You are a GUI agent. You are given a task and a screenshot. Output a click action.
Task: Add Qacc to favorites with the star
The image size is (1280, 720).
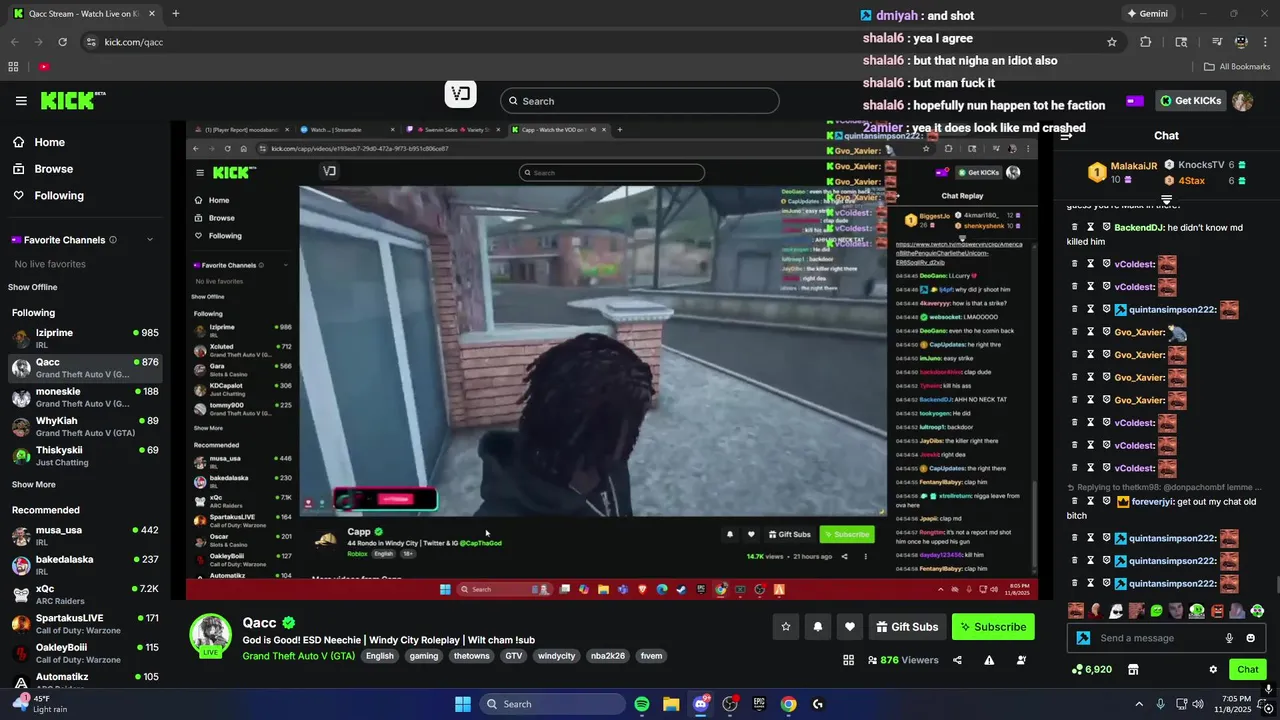(x=786, y=627)
